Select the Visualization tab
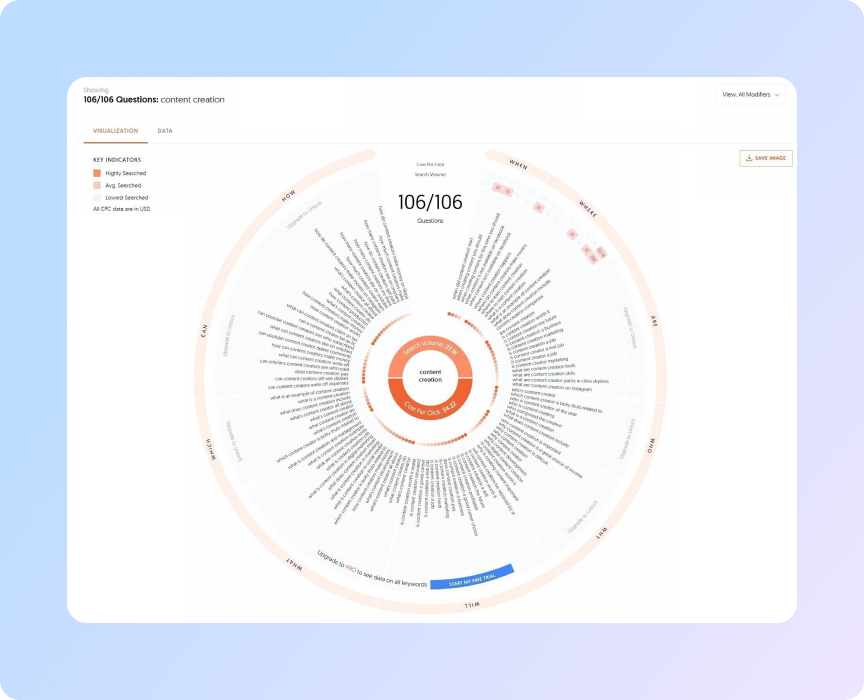The height and width of the screenshot is (700, 864). [116, 131]
